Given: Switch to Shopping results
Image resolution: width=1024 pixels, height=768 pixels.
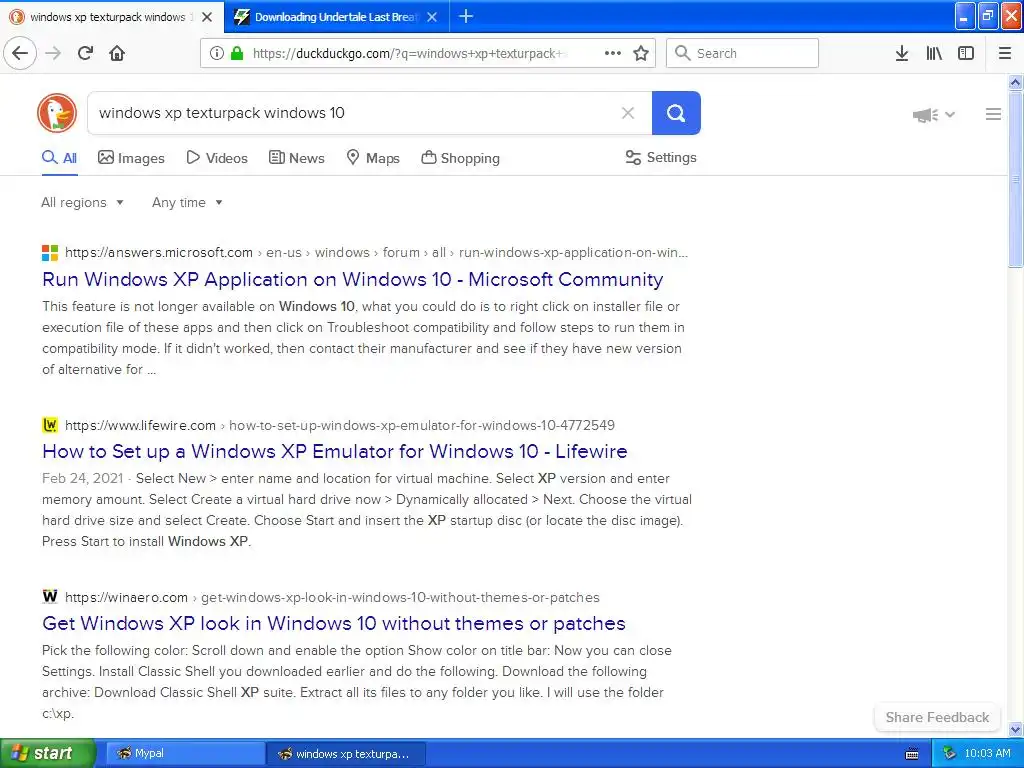Looking at the screenshot, I should (x=460, y=158).
